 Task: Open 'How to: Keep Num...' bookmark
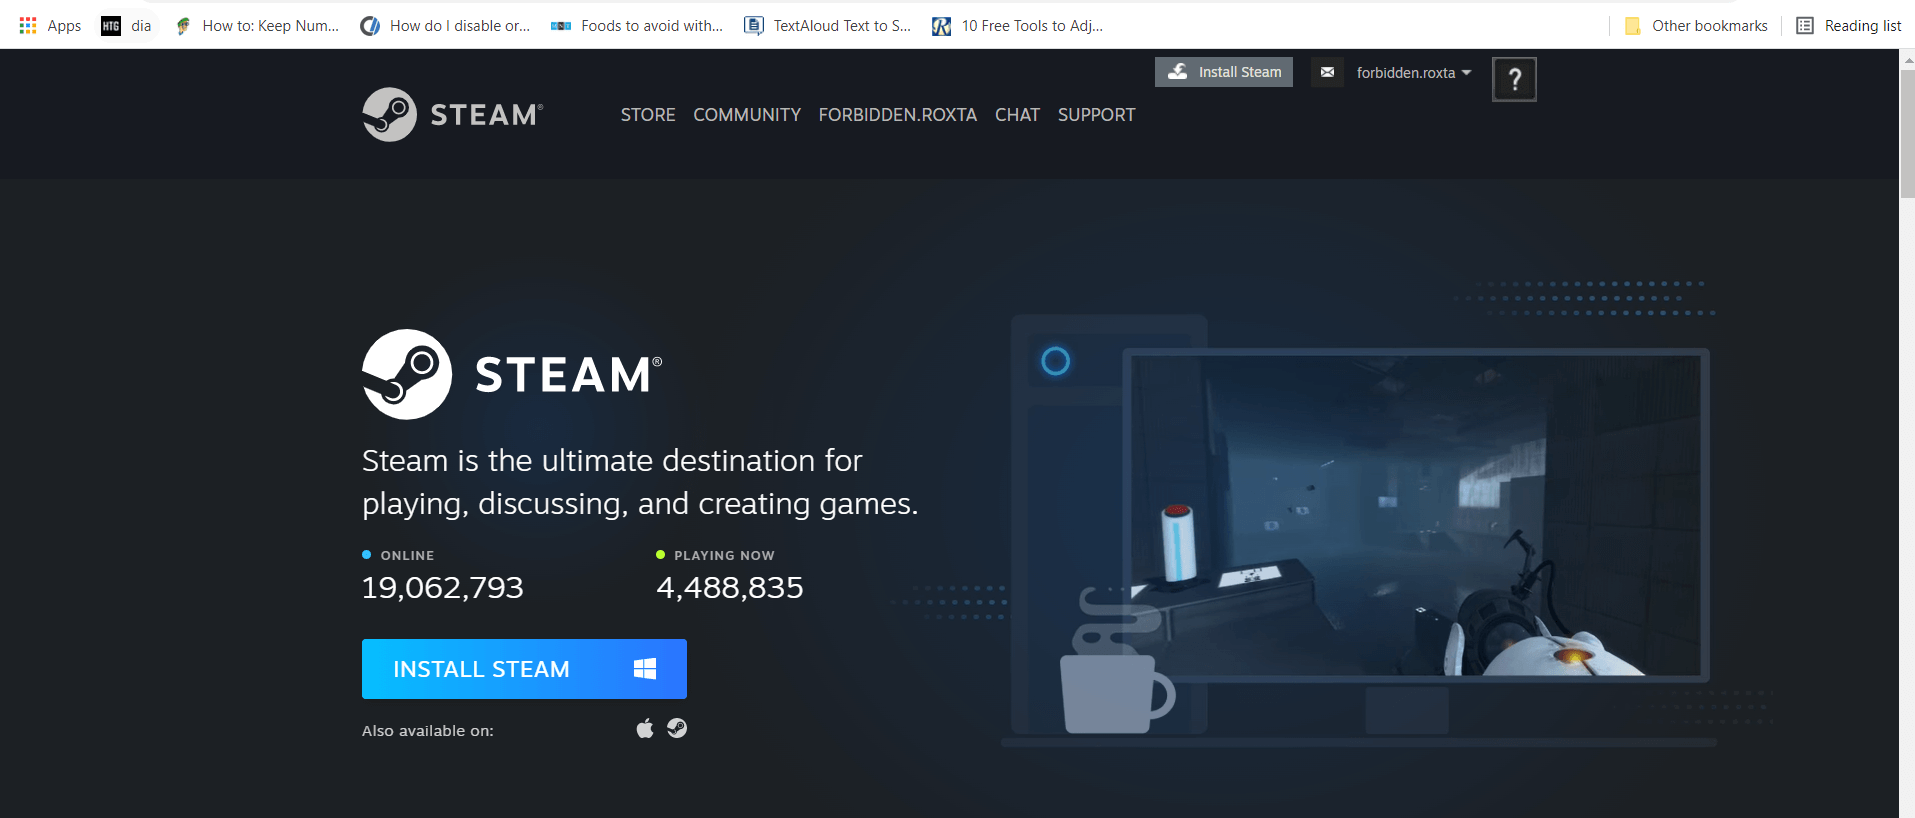point(257,26)
